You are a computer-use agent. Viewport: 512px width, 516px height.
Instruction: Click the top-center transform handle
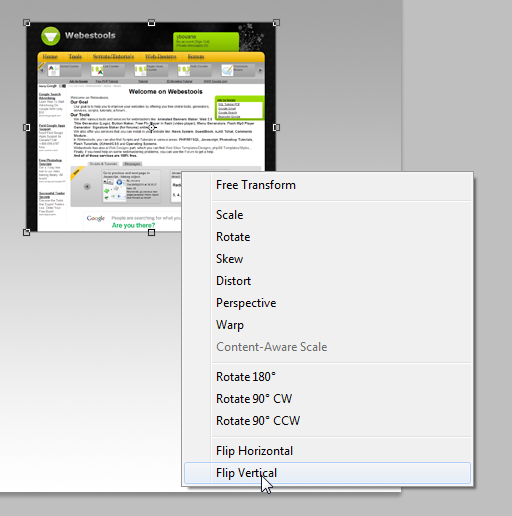[151, 23]
